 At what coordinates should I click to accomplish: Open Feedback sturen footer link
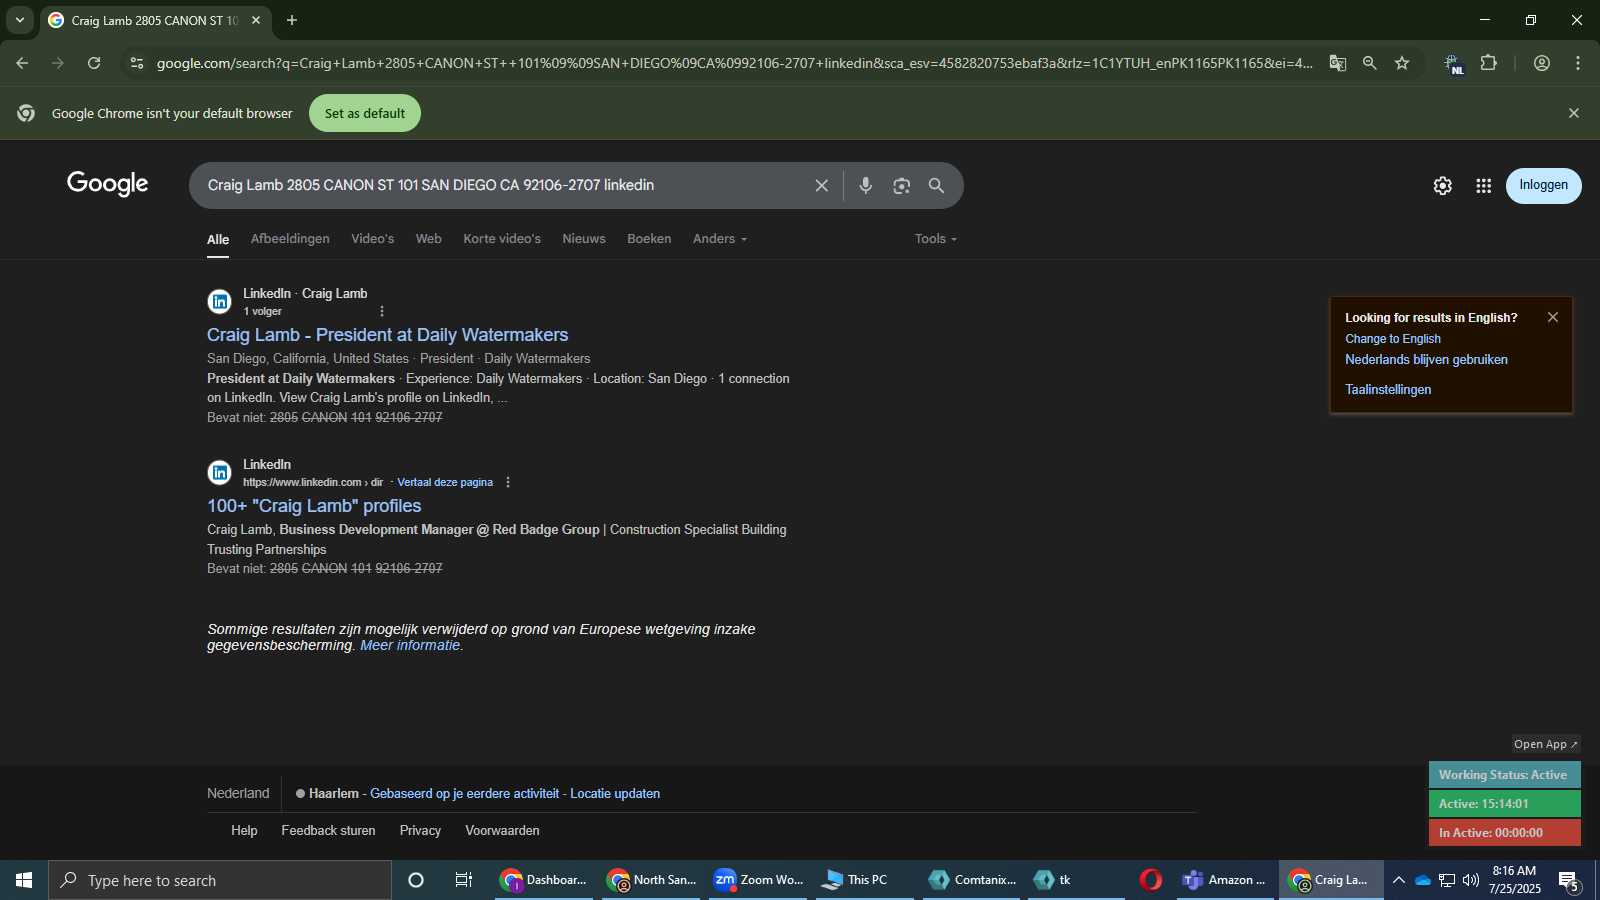pyautogui.click(x=328, y=831)
